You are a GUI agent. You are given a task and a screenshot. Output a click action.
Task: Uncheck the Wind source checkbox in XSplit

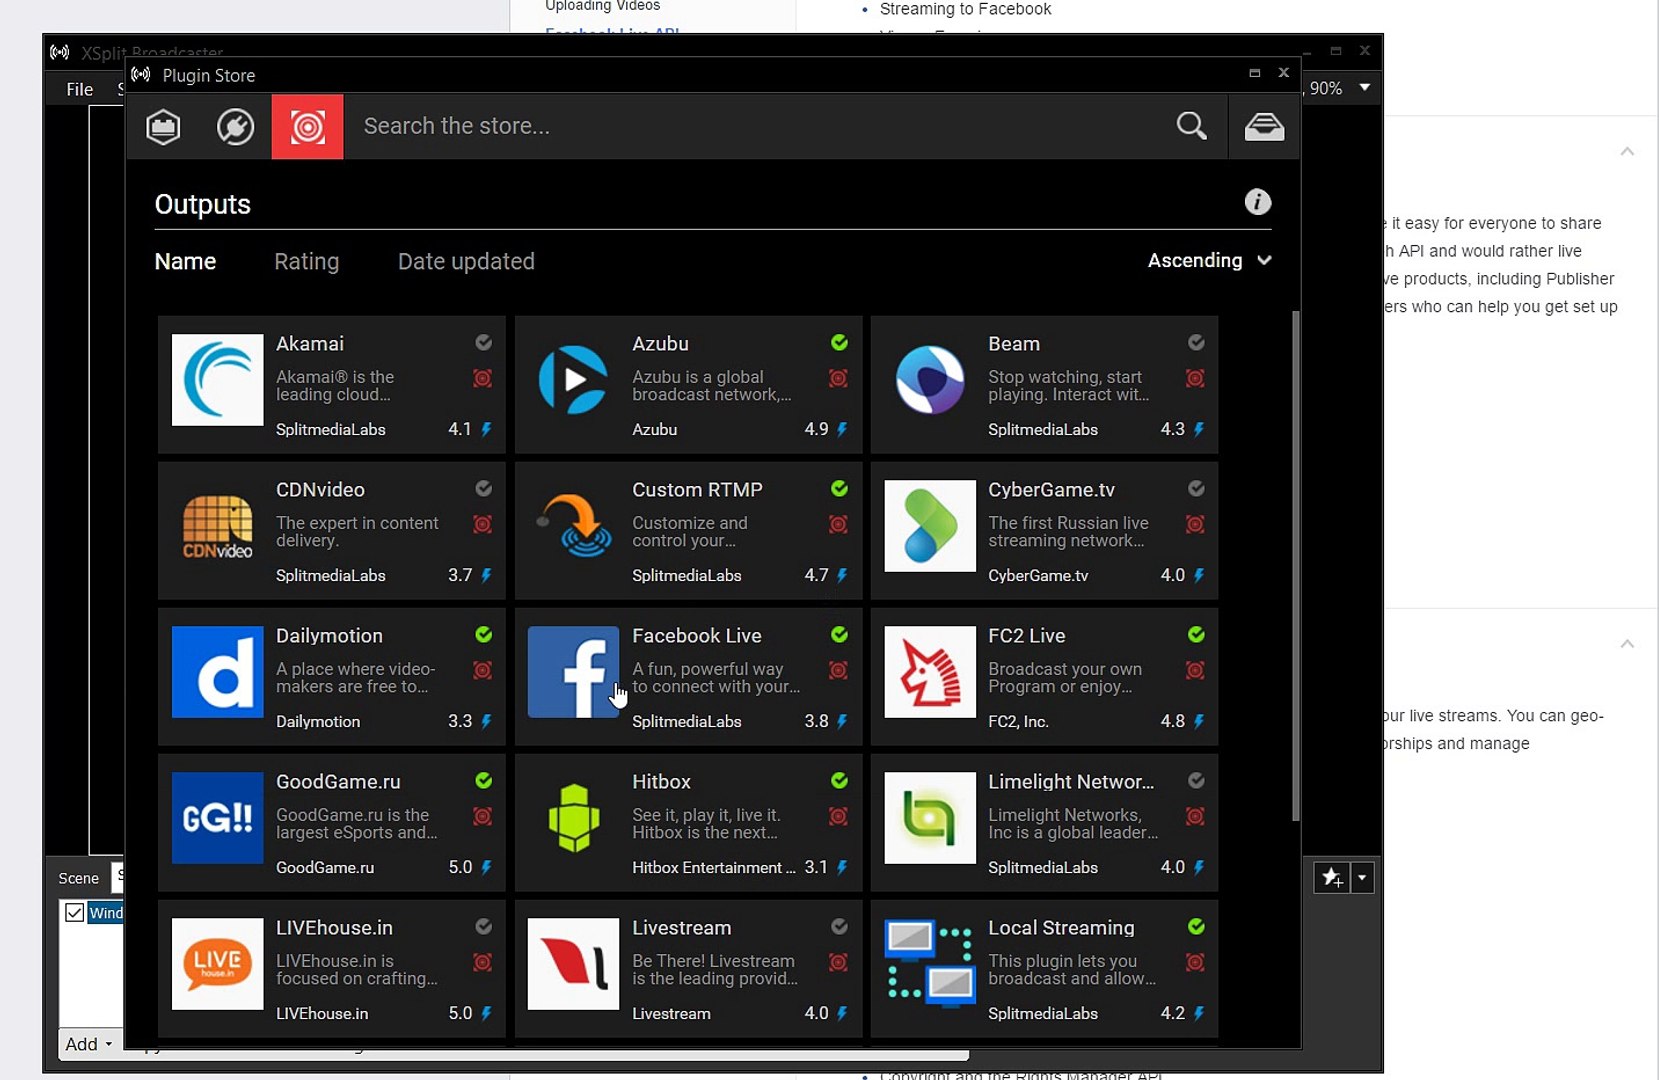(x=74, y=912)
